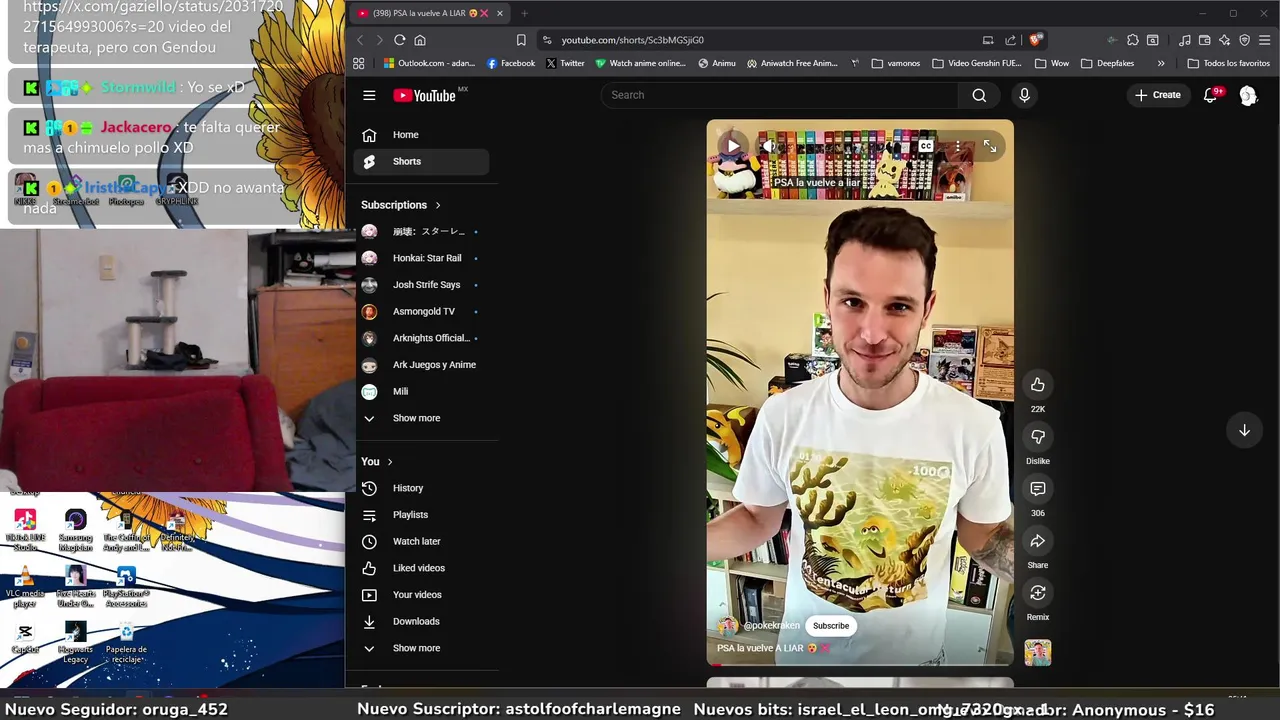Enter fullscreen for the short
1280x720 pixels.
coord(990,146)
